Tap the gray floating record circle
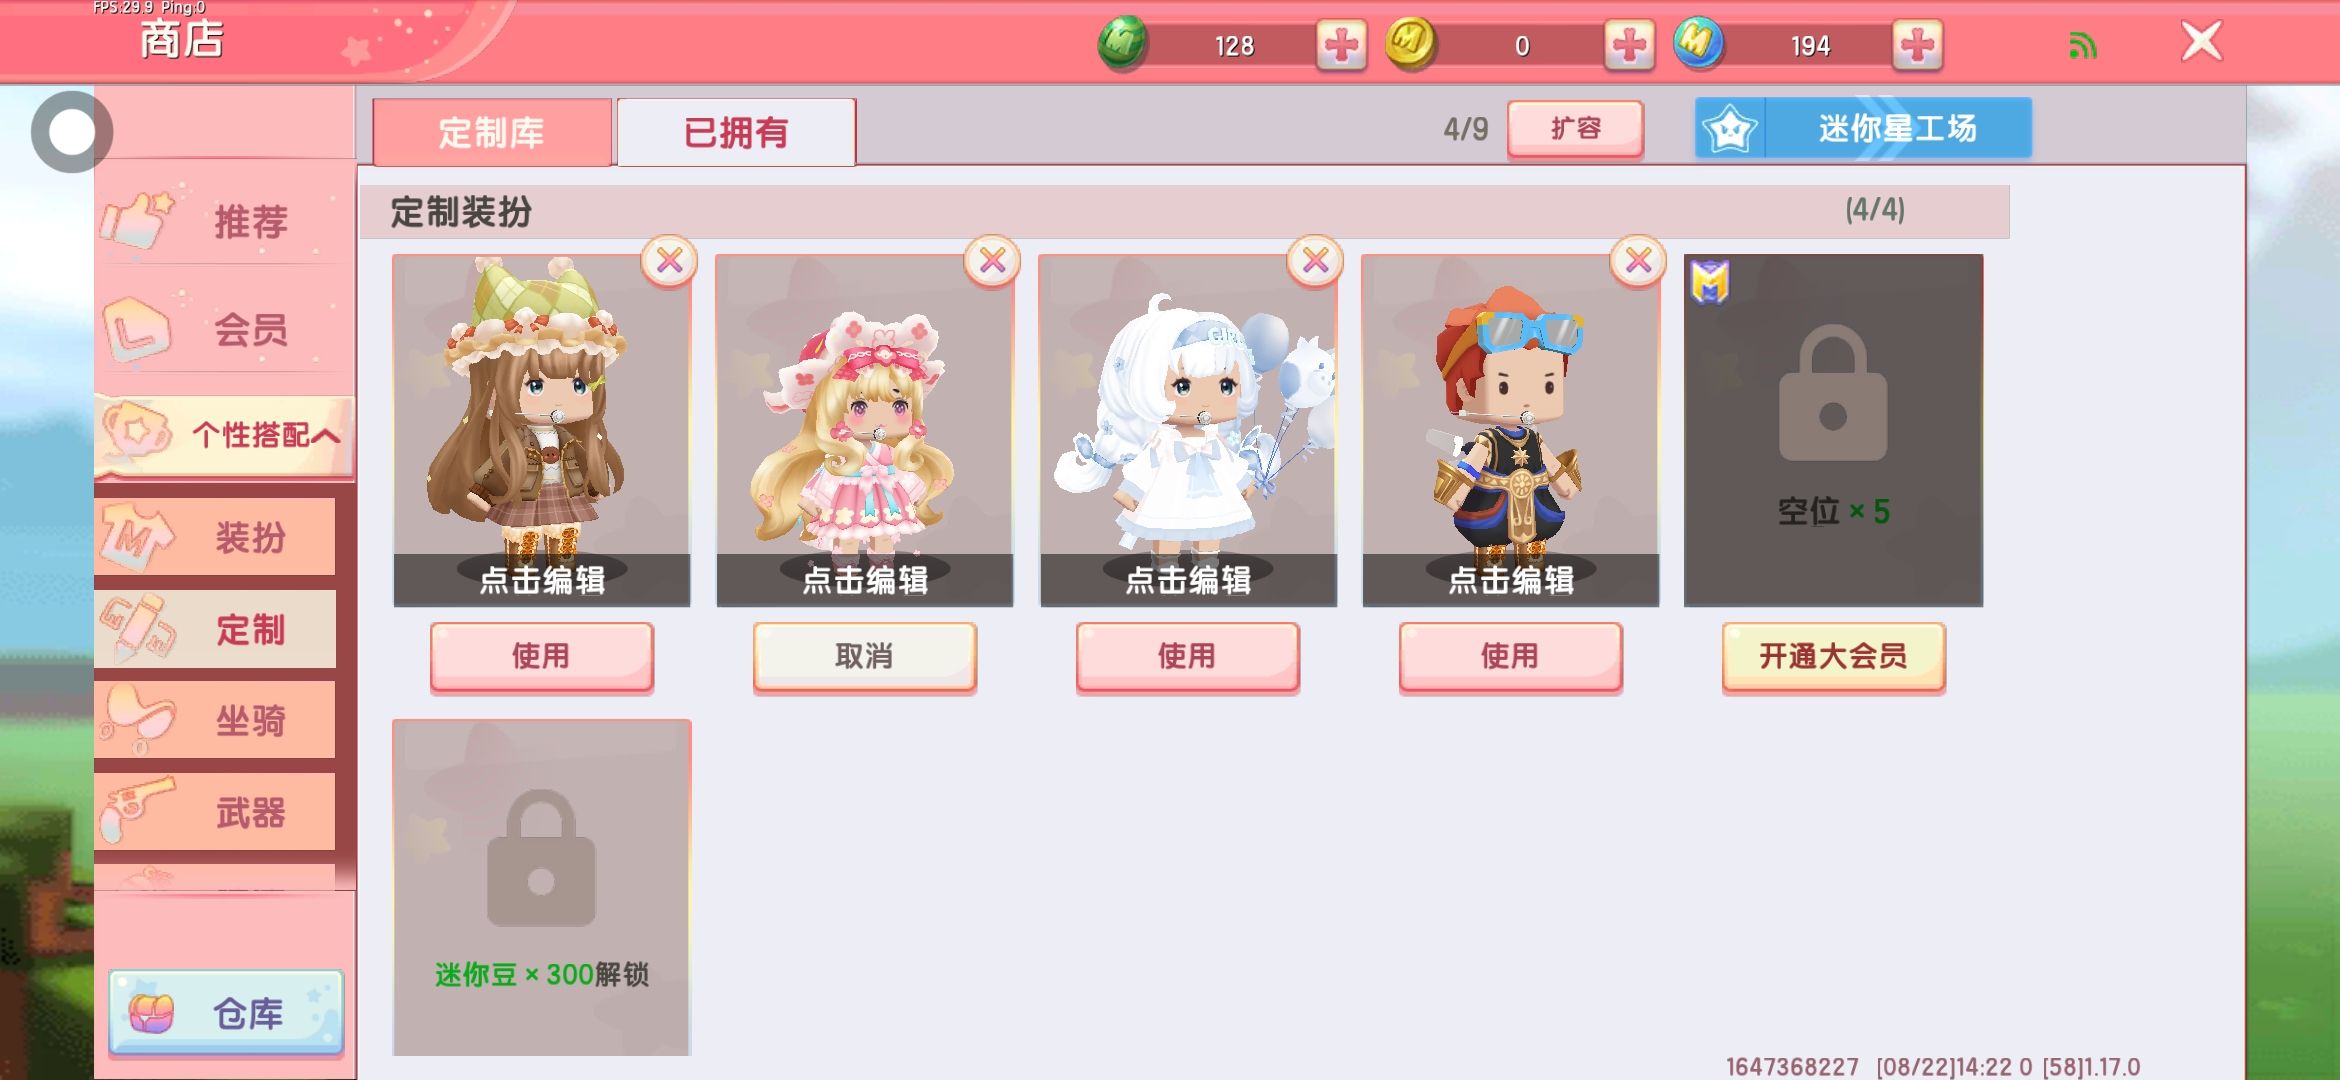Screen dimensions: 2340x1080 click(x=71, y=132)
